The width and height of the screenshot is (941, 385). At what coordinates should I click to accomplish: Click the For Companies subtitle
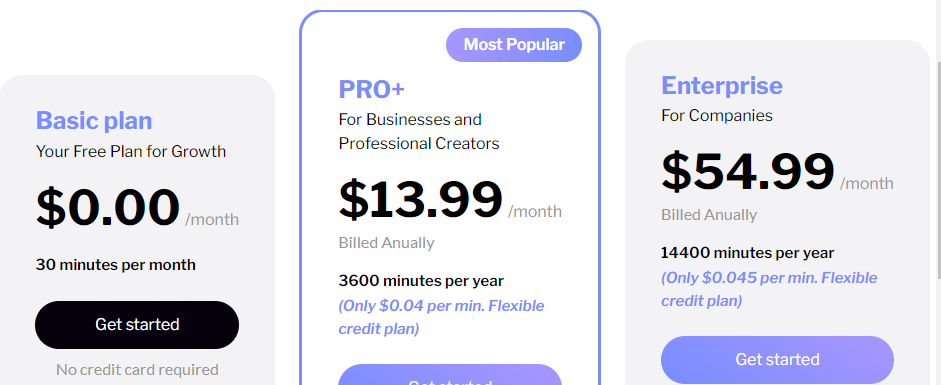coord(717,115)
